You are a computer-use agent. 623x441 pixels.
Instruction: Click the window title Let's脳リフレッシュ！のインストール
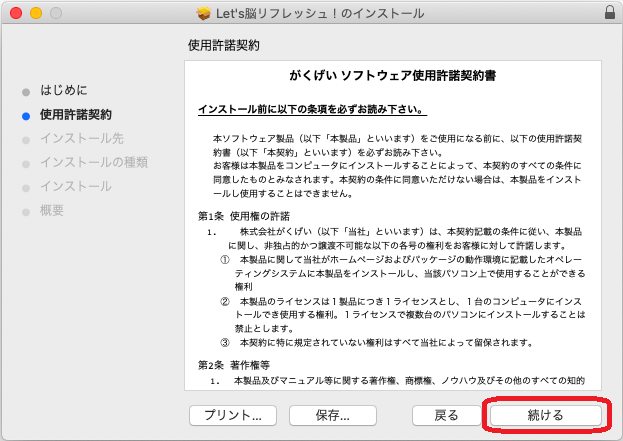[320, 14]
